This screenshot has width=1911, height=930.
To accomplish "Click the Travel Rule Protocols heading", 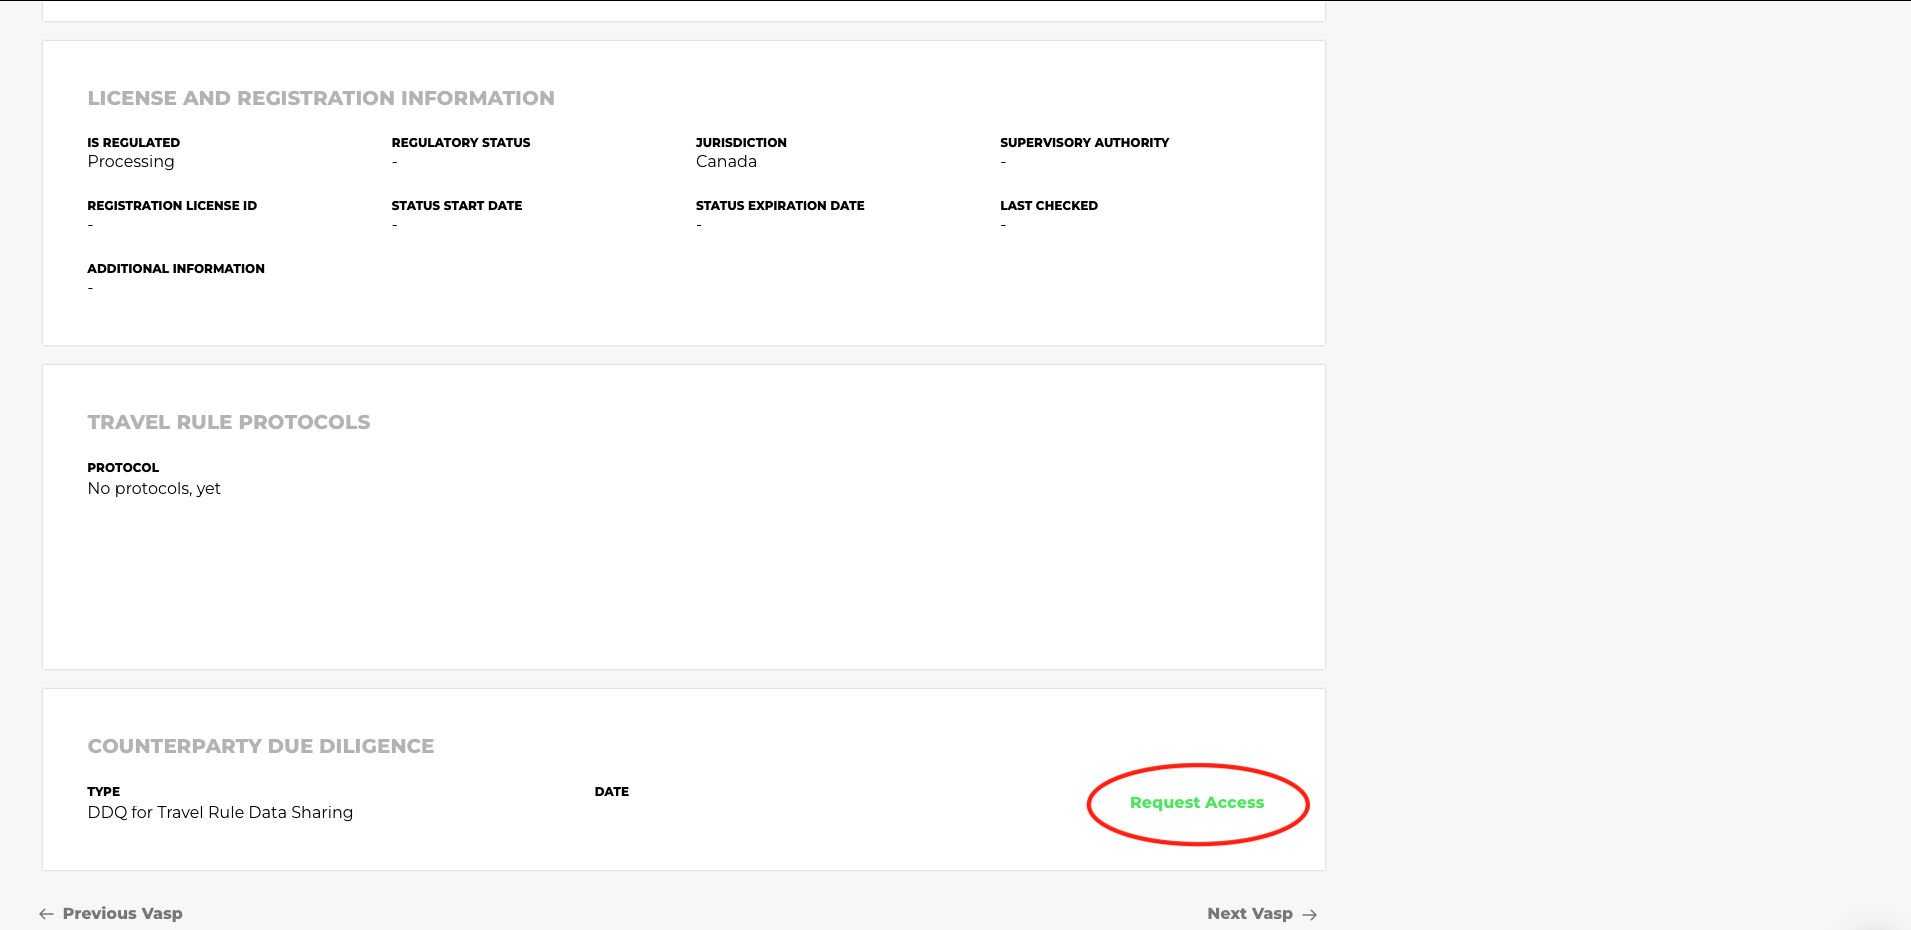I will point(229,422).
